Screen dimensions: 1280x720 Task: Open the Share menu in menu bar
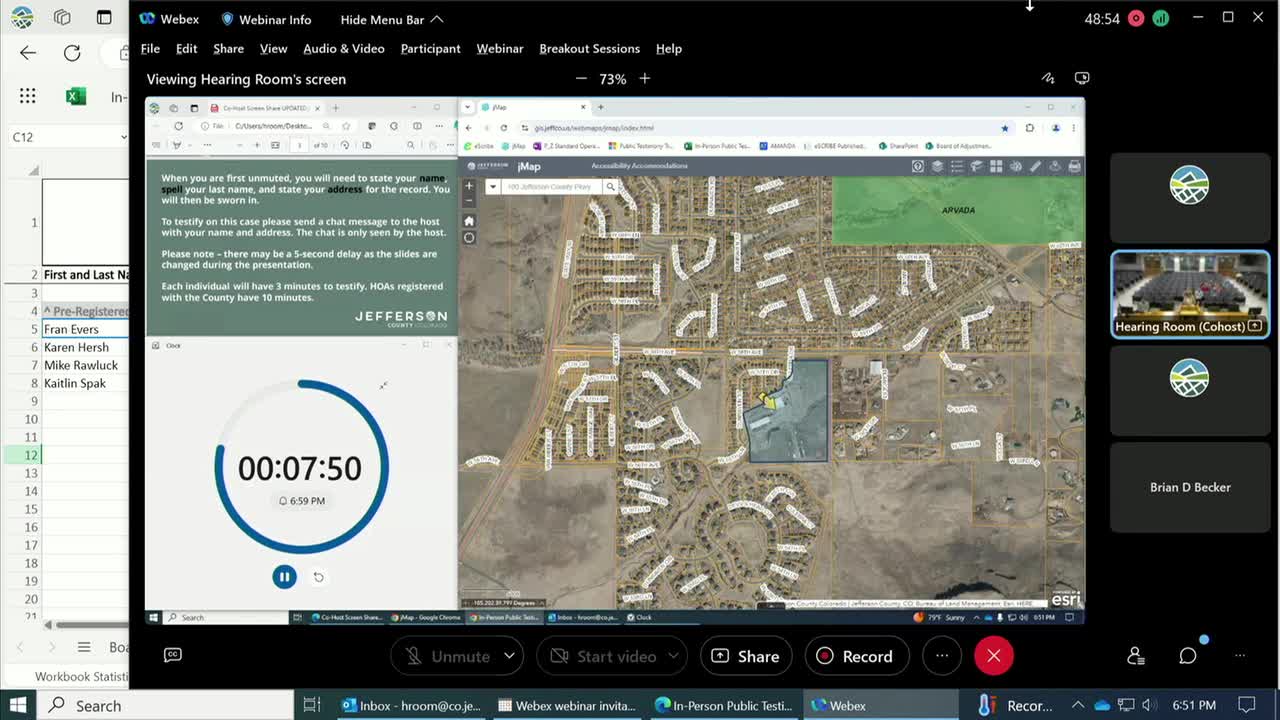click(228, 48)
